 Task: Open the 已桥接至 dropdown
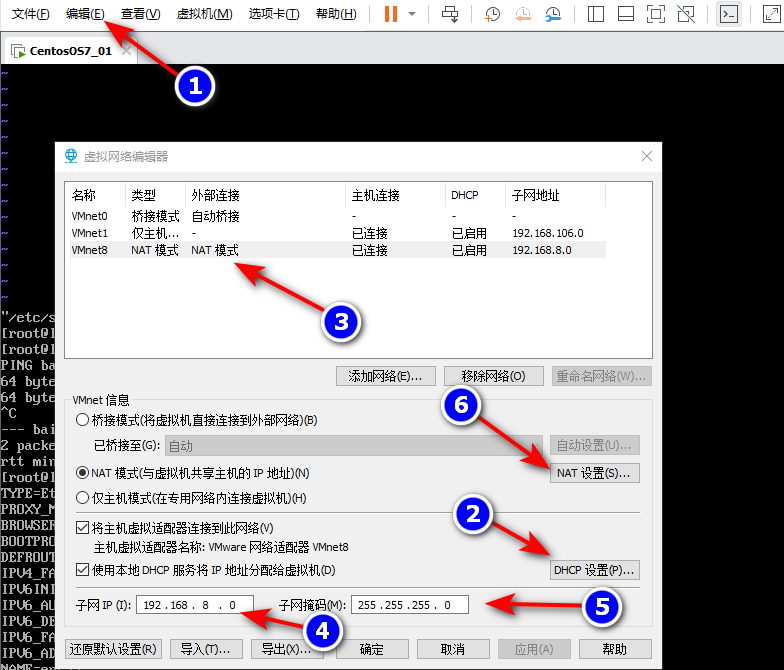(354, 446)
